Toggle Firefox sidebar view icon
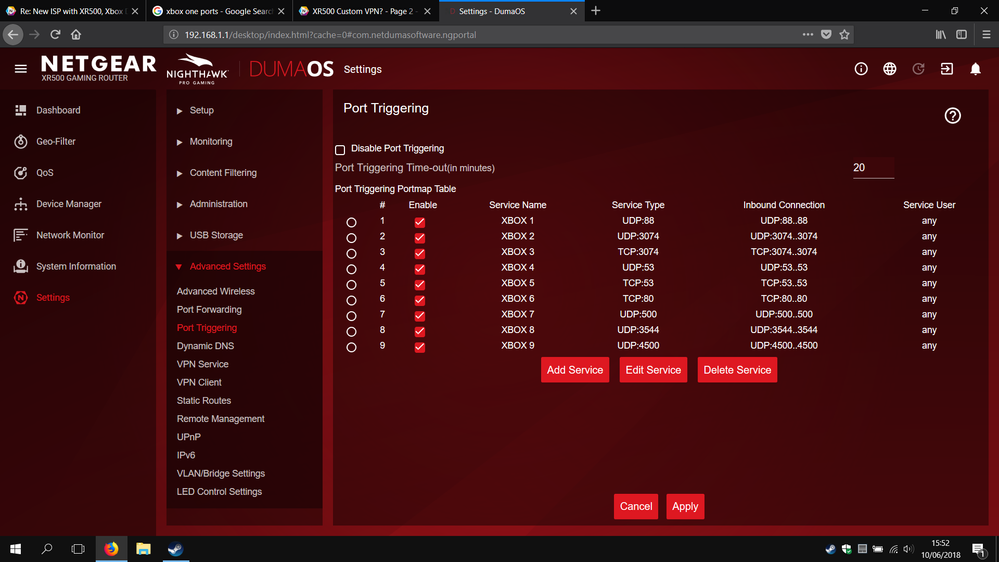The image size is (999, 562). click(961, 34)
